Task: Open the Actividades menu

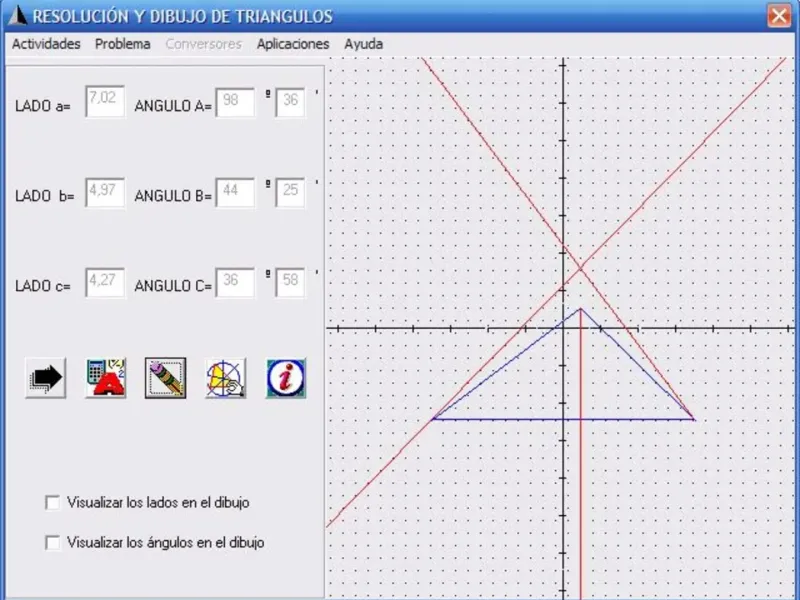Action: 46,44
